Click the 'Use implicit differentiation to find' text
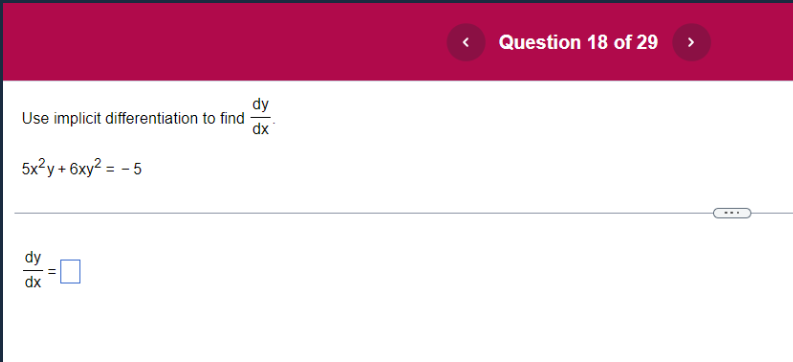Screen dimensions: 793x362 (133, 119)
